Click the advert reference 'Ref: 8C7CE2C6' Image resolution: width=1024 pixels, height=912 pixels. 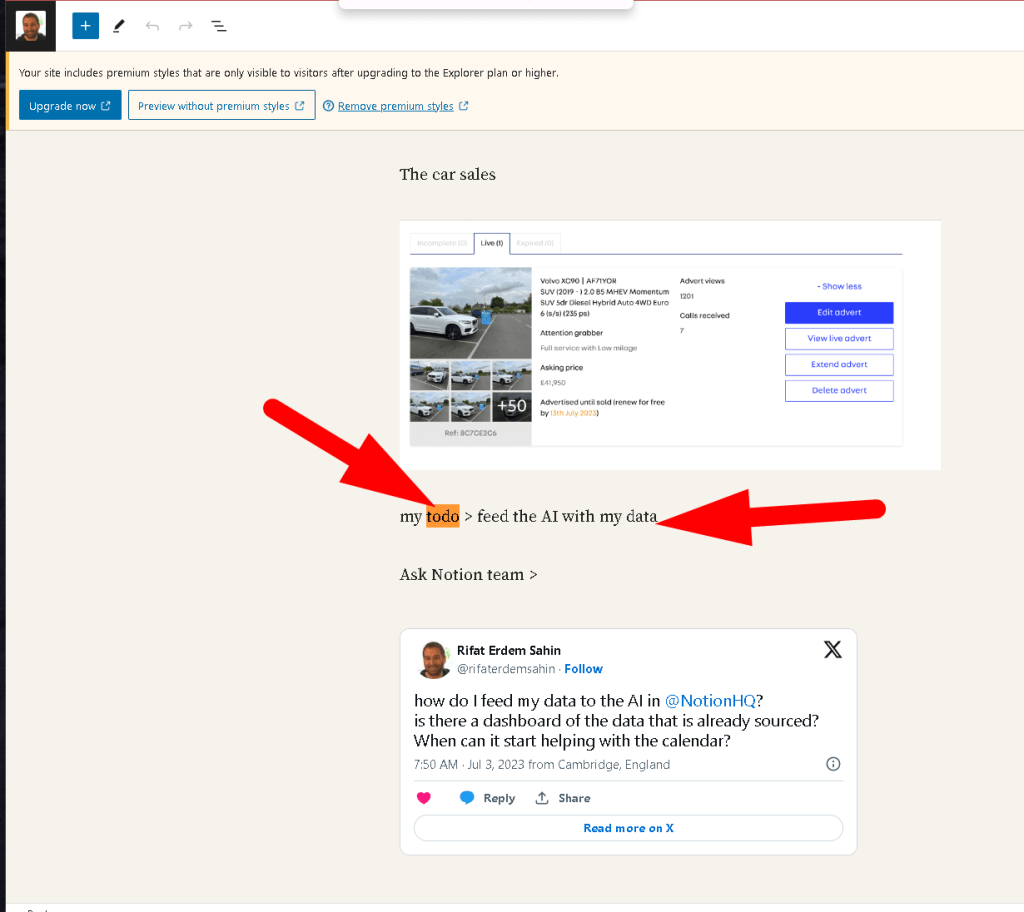pos(470,433)
